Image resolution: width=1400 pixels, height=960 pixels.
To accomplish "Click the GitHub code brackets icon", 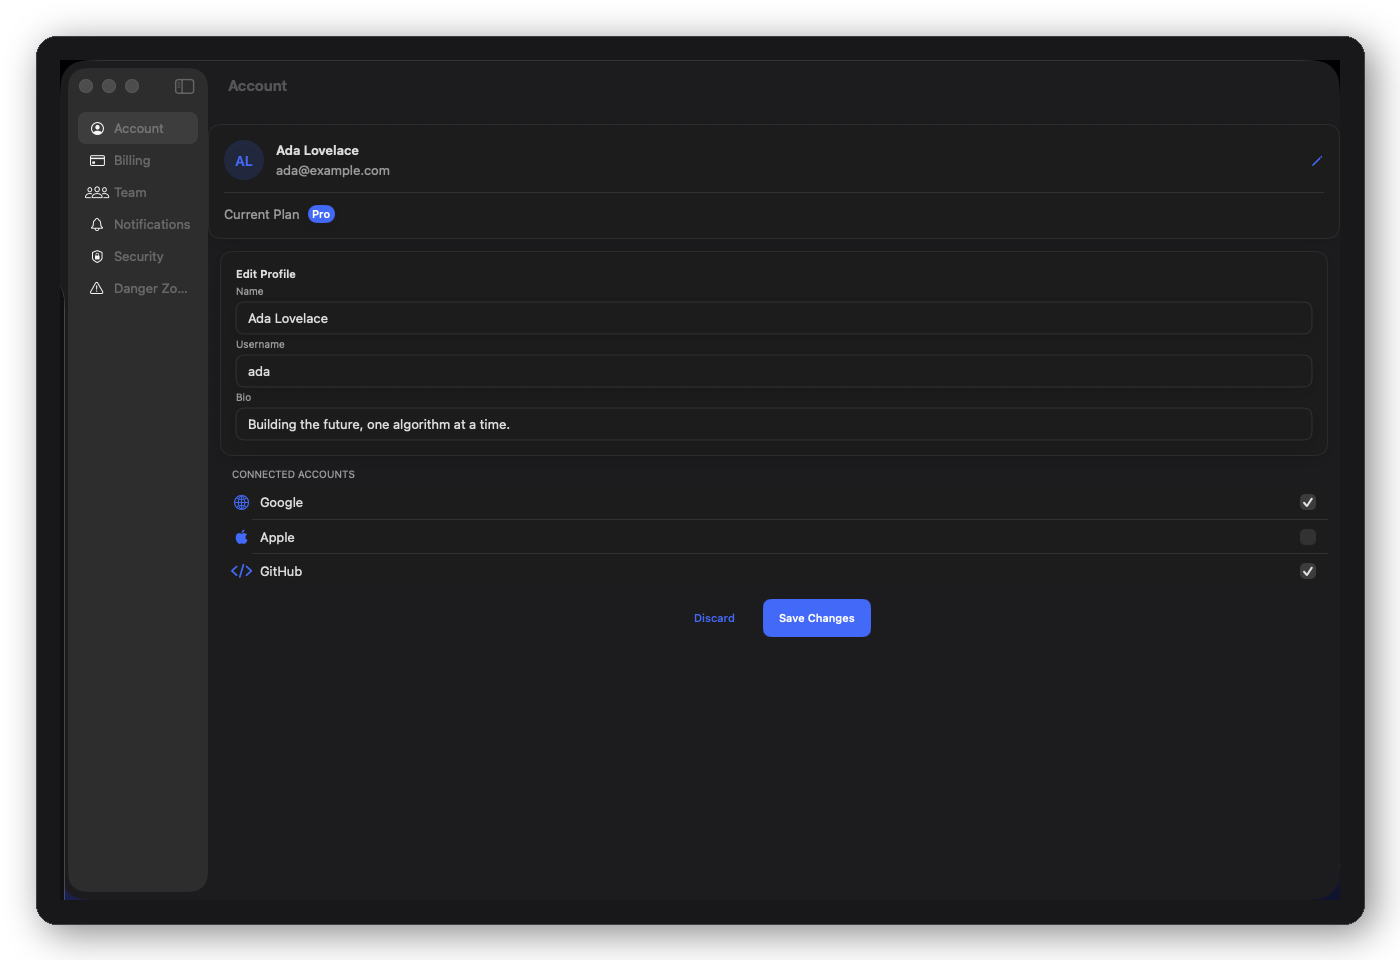I will [x=241, y=571].
